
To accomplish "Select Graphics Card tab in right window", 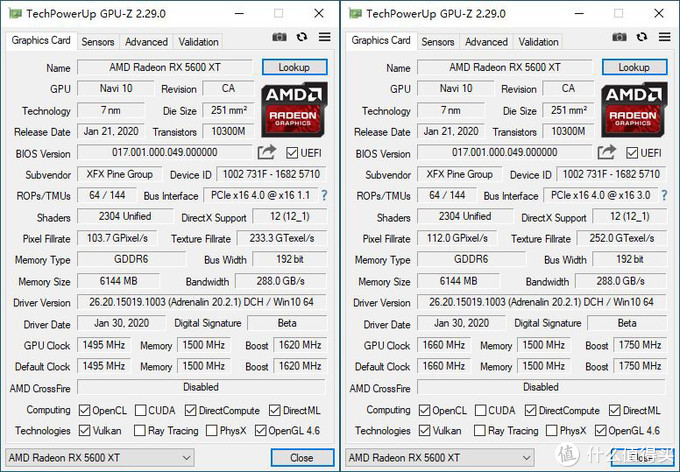I will pyautogui.click(x=381, y=40).
